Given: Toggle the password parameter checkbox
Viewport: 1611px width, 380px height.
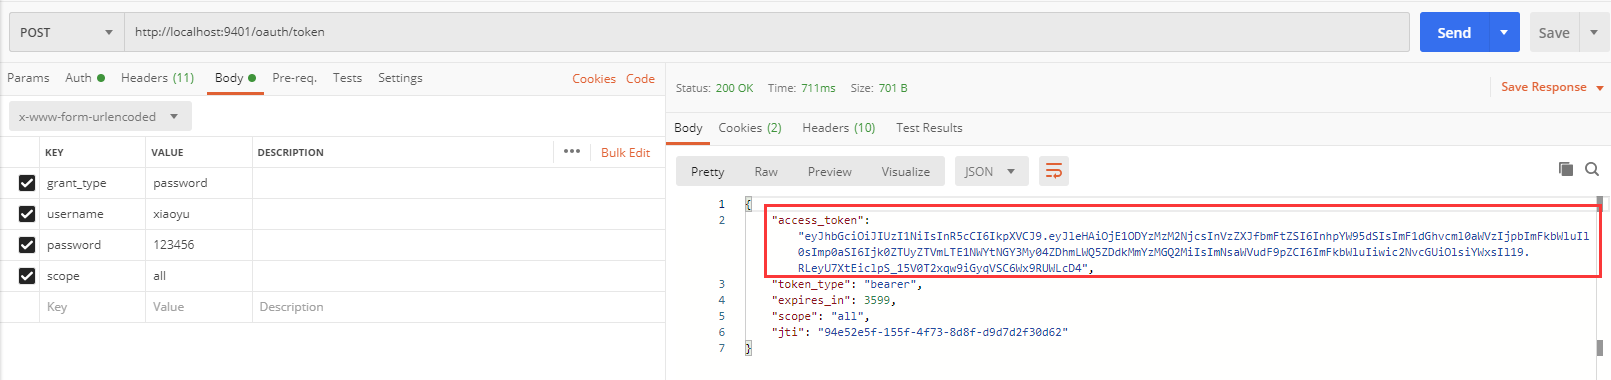Looking at the screenshot, I should coord(27,245).
